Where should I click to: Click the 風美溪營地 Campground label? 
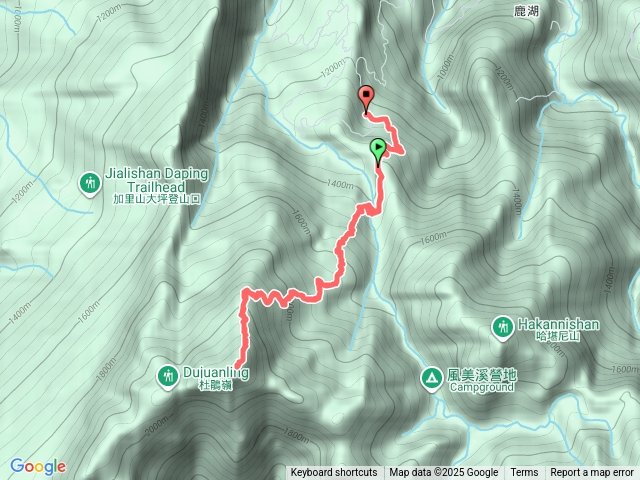click(x=482, y=380)
